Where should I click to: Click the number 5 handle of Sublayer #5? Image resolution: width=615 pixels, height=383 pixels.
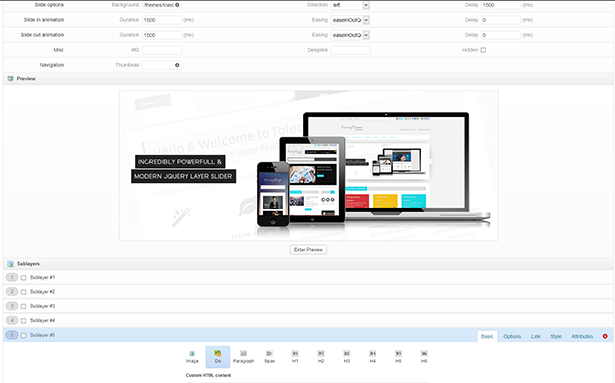[12, 335]
